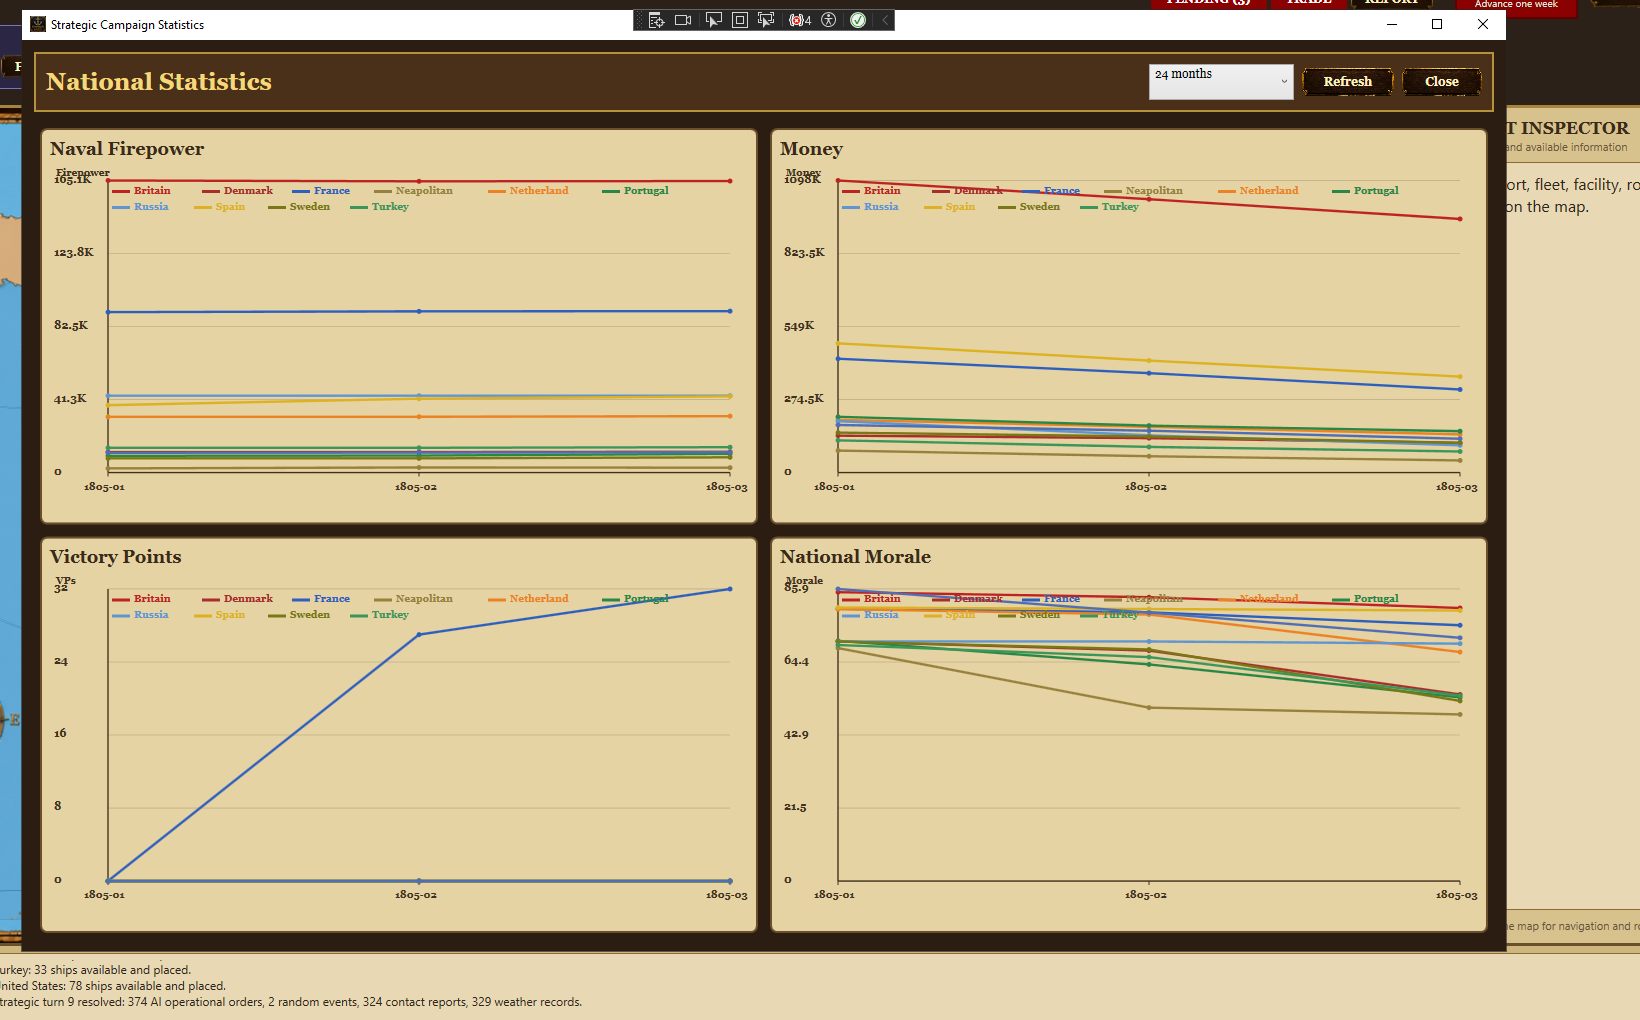Click Portugal legend in Money chart
The height and width of the screenshot is (1020, 1640).
pos(1365,191)
